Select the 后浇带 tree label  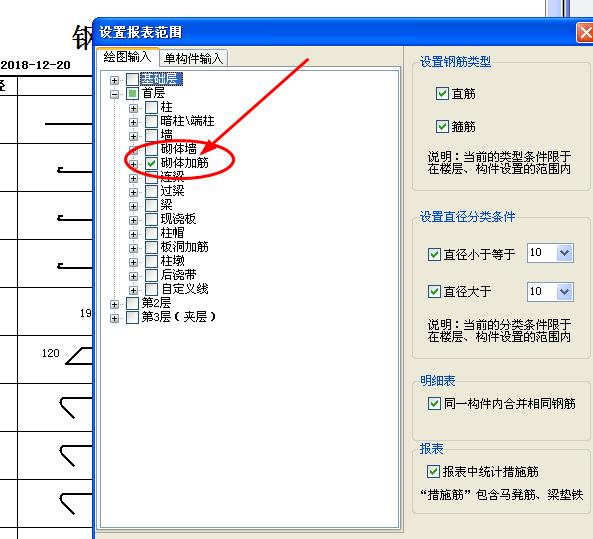click(x=179, y=275)
